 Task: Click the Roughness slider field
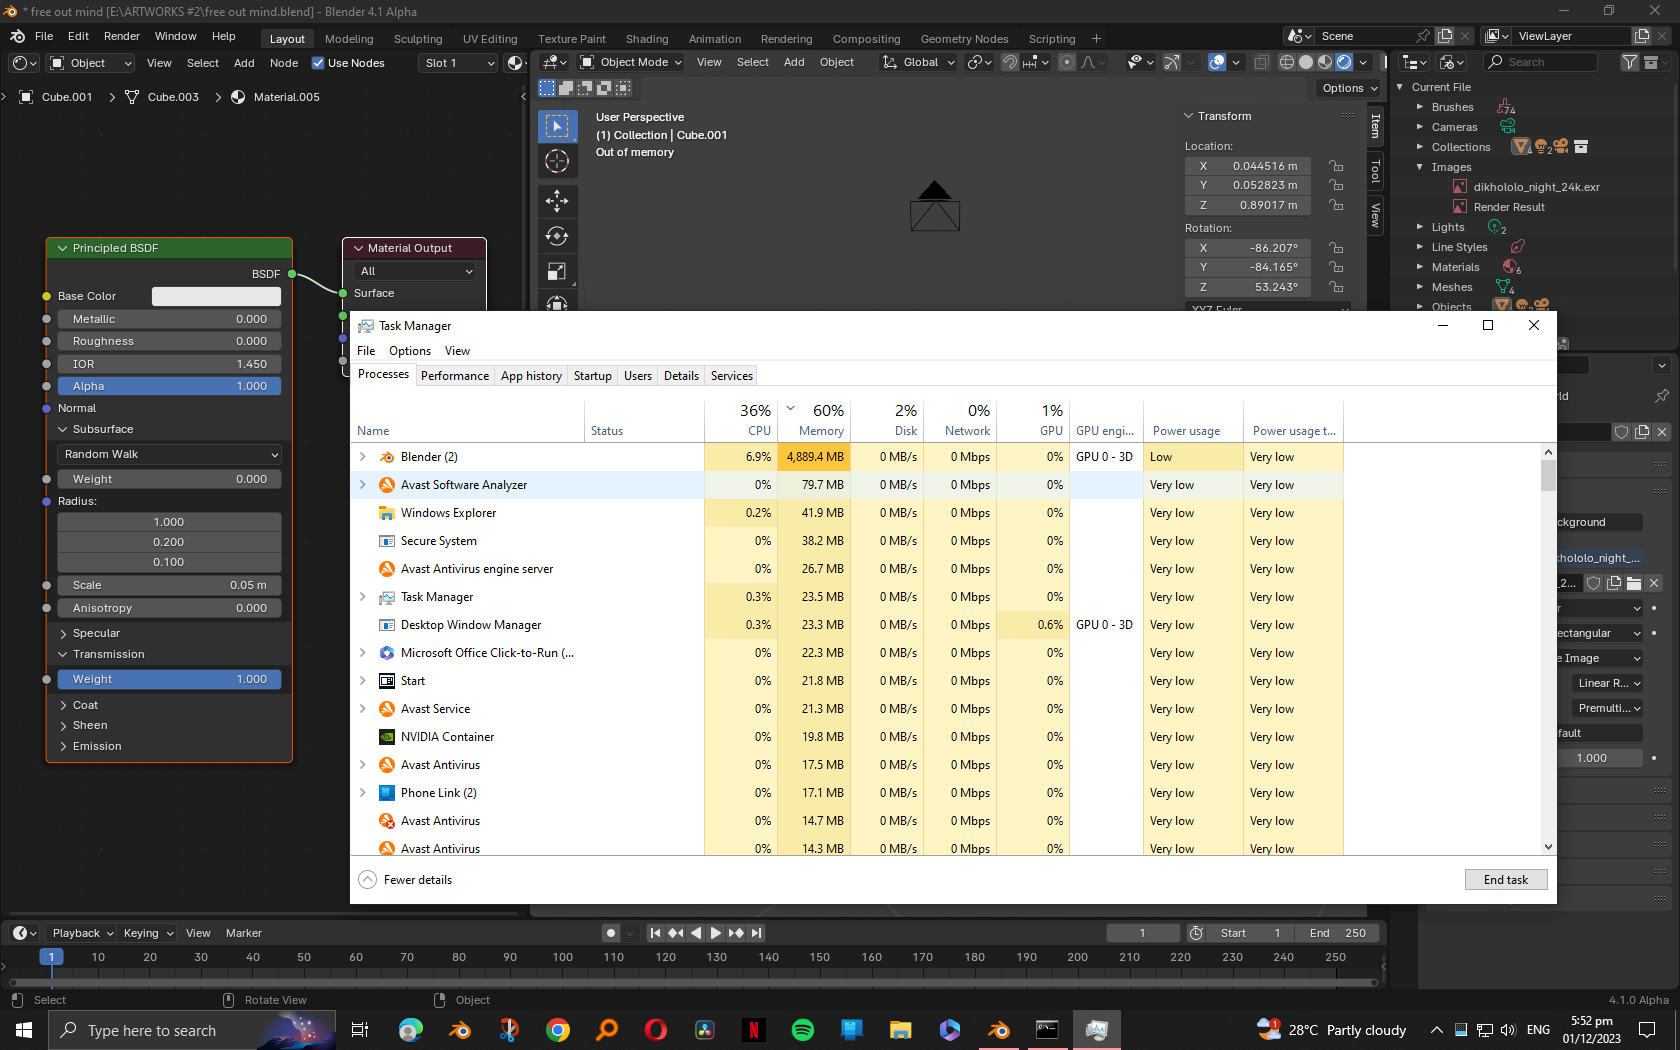tap(169, 341)
